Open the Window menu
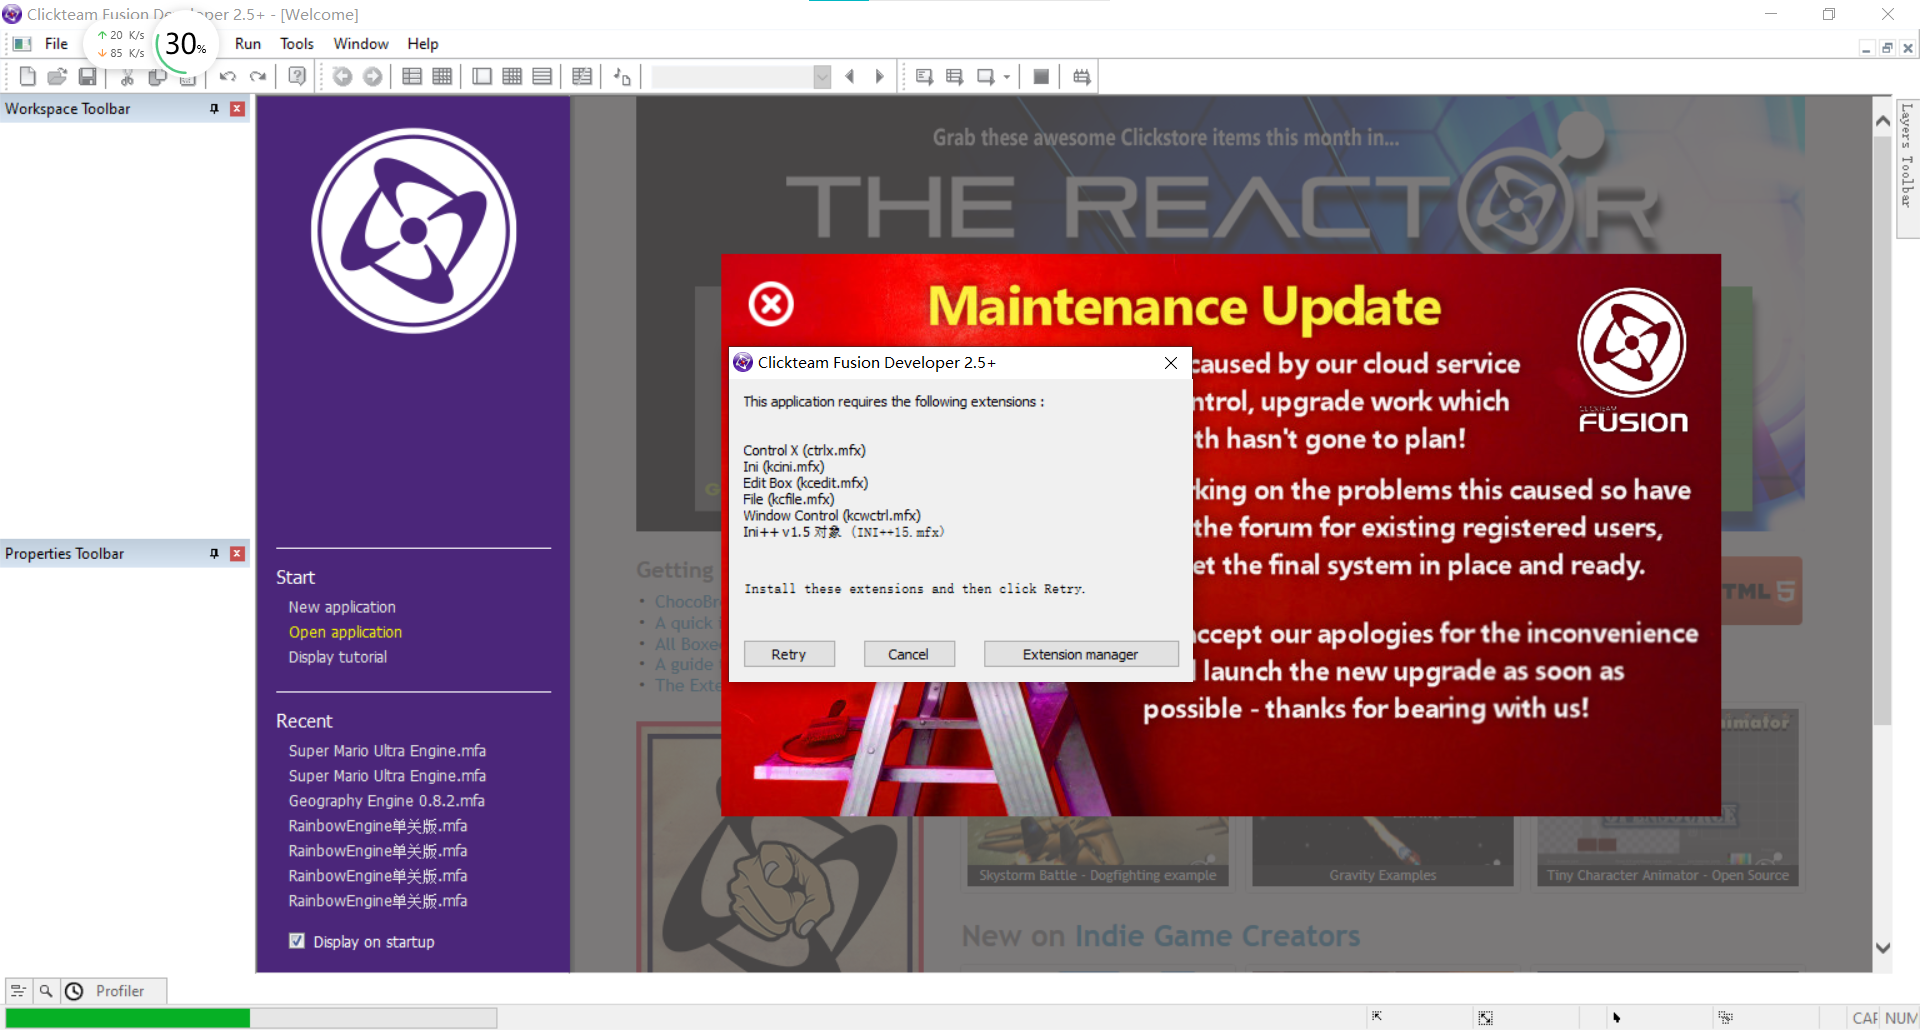Viewport: 1920px width, 1030px height. click(x=361, y=44)
